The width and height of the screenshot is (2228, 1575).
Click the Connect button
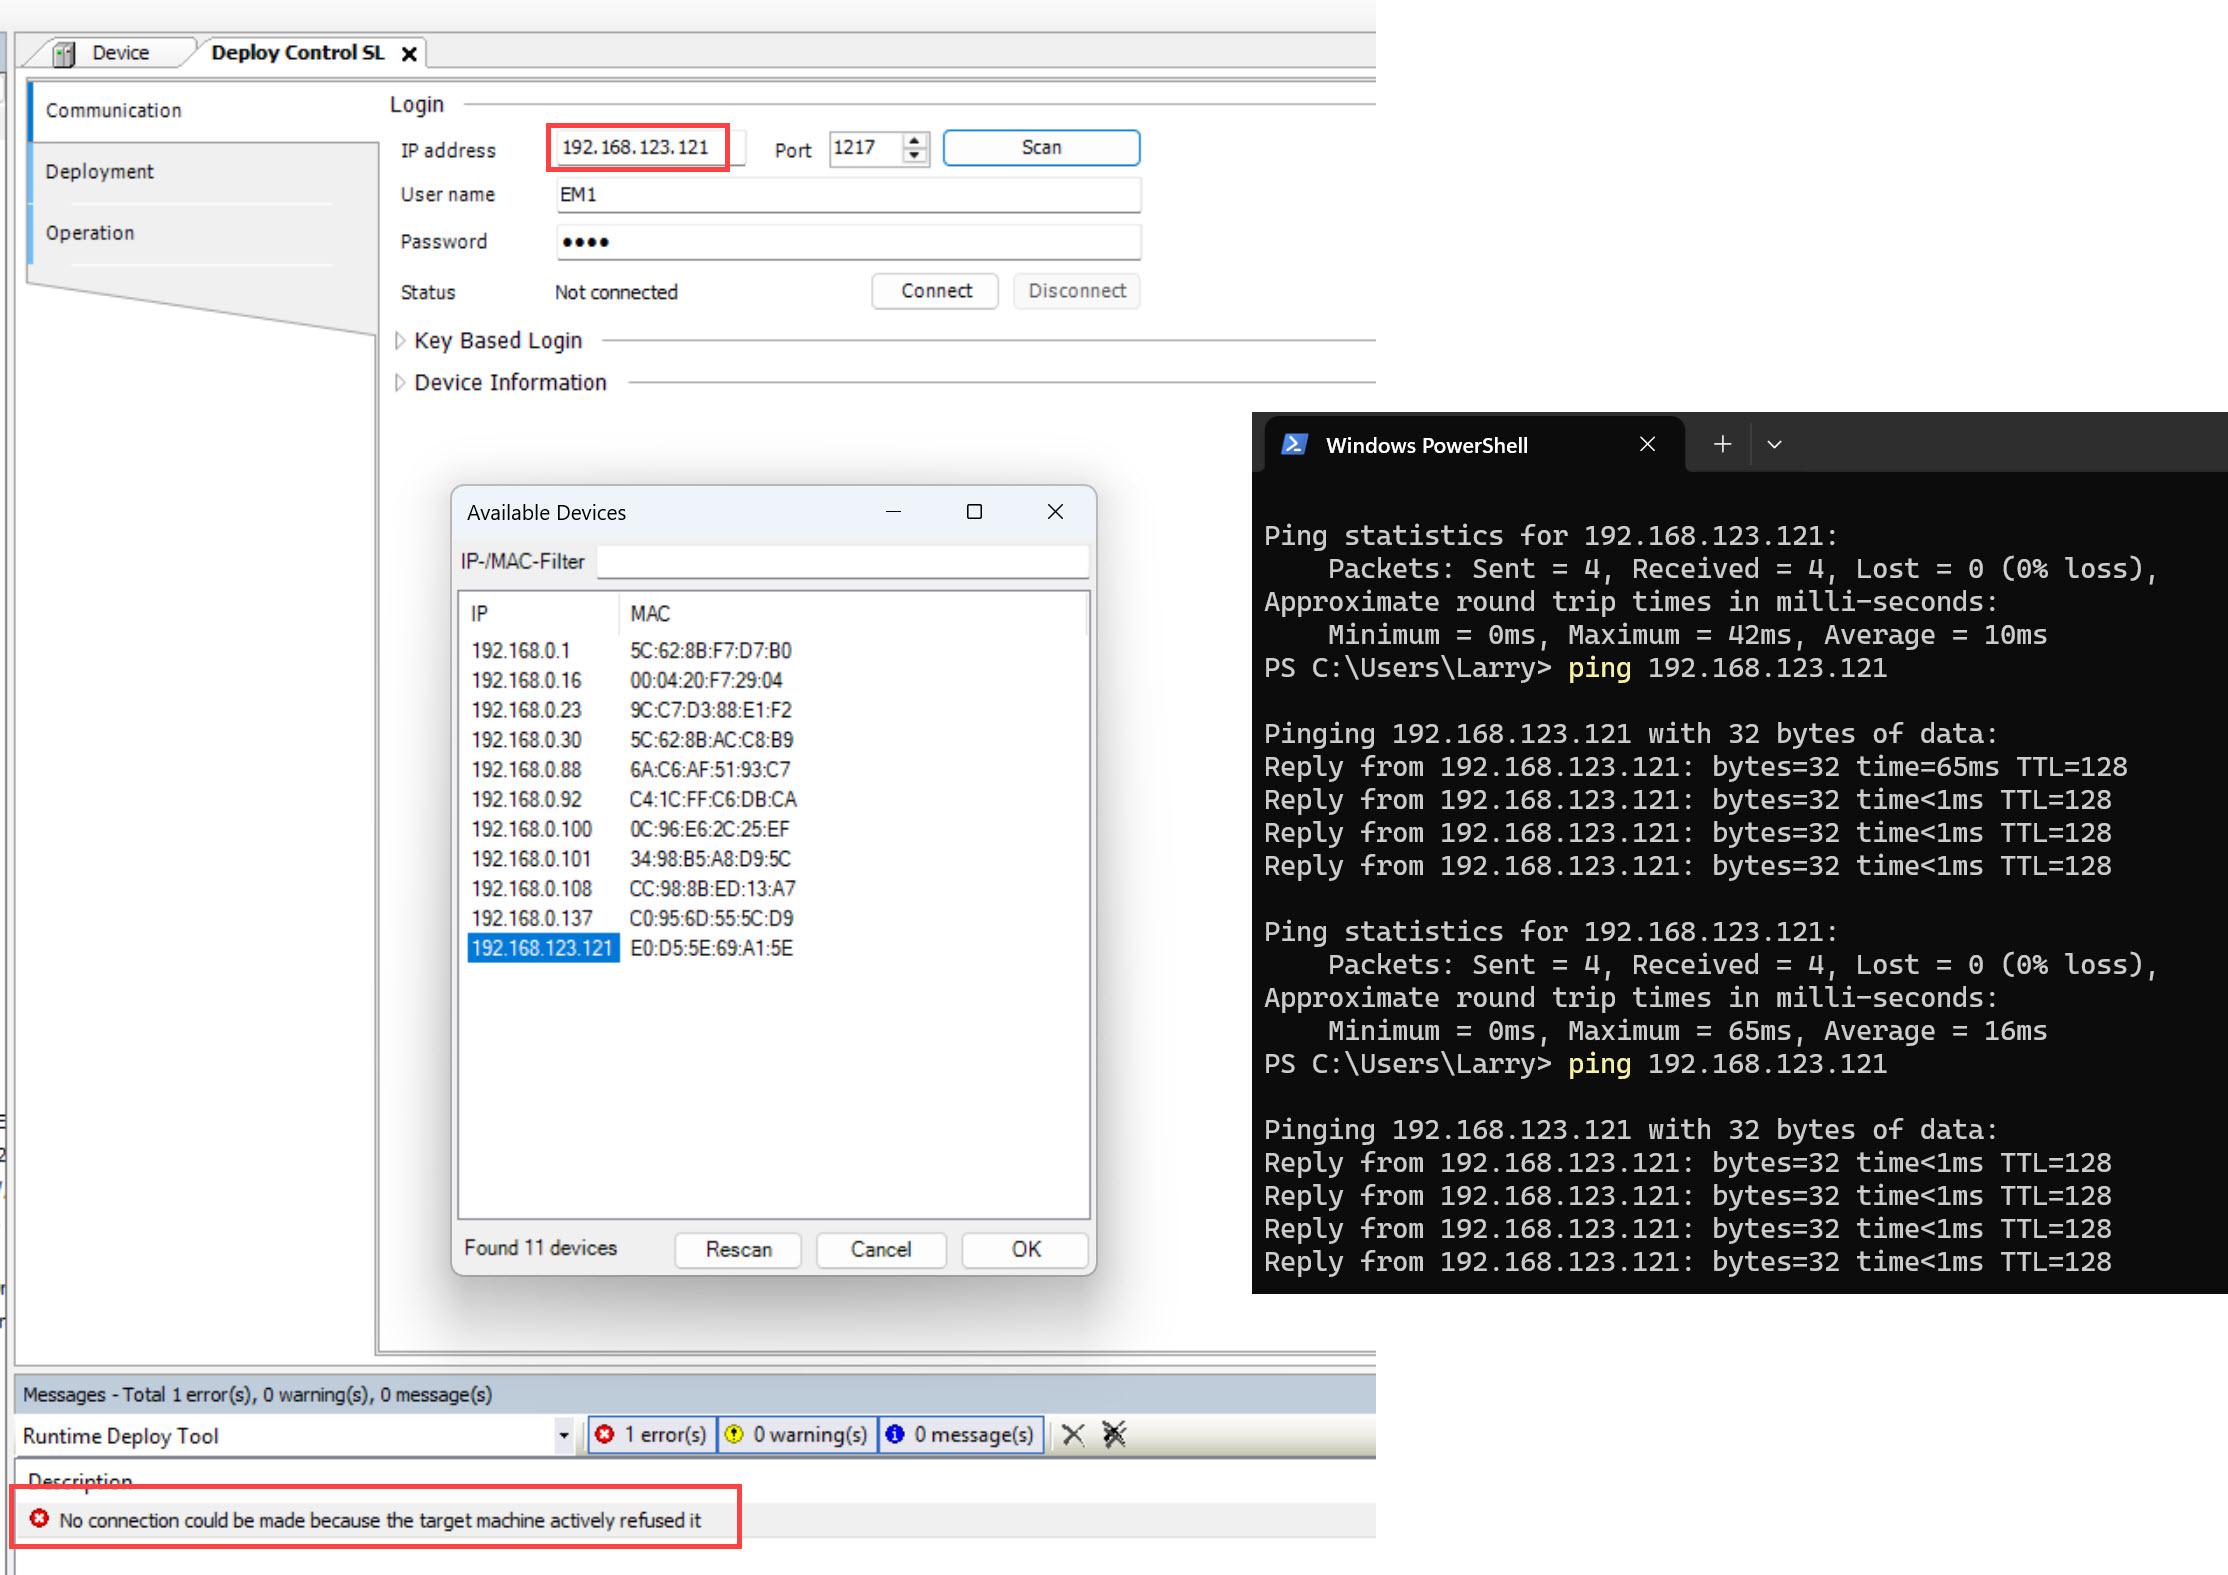point(935,291)
